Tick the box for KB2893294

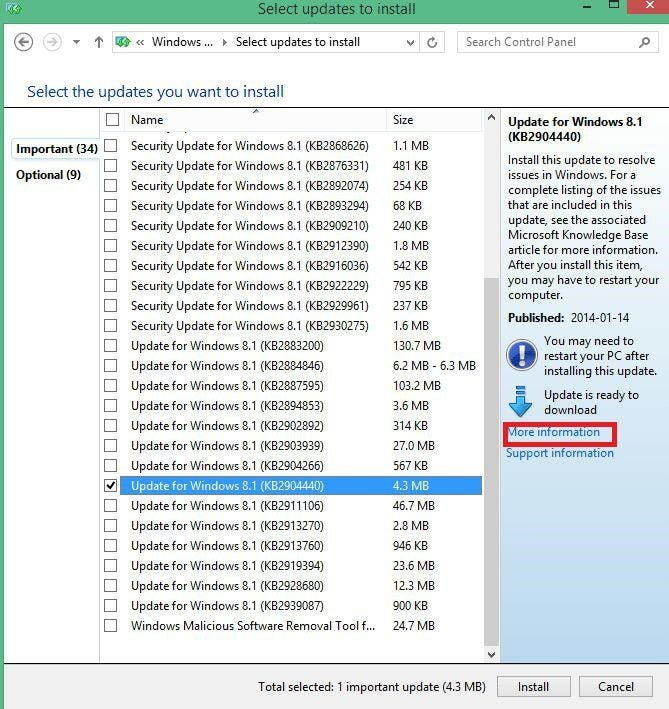(111, 206)
